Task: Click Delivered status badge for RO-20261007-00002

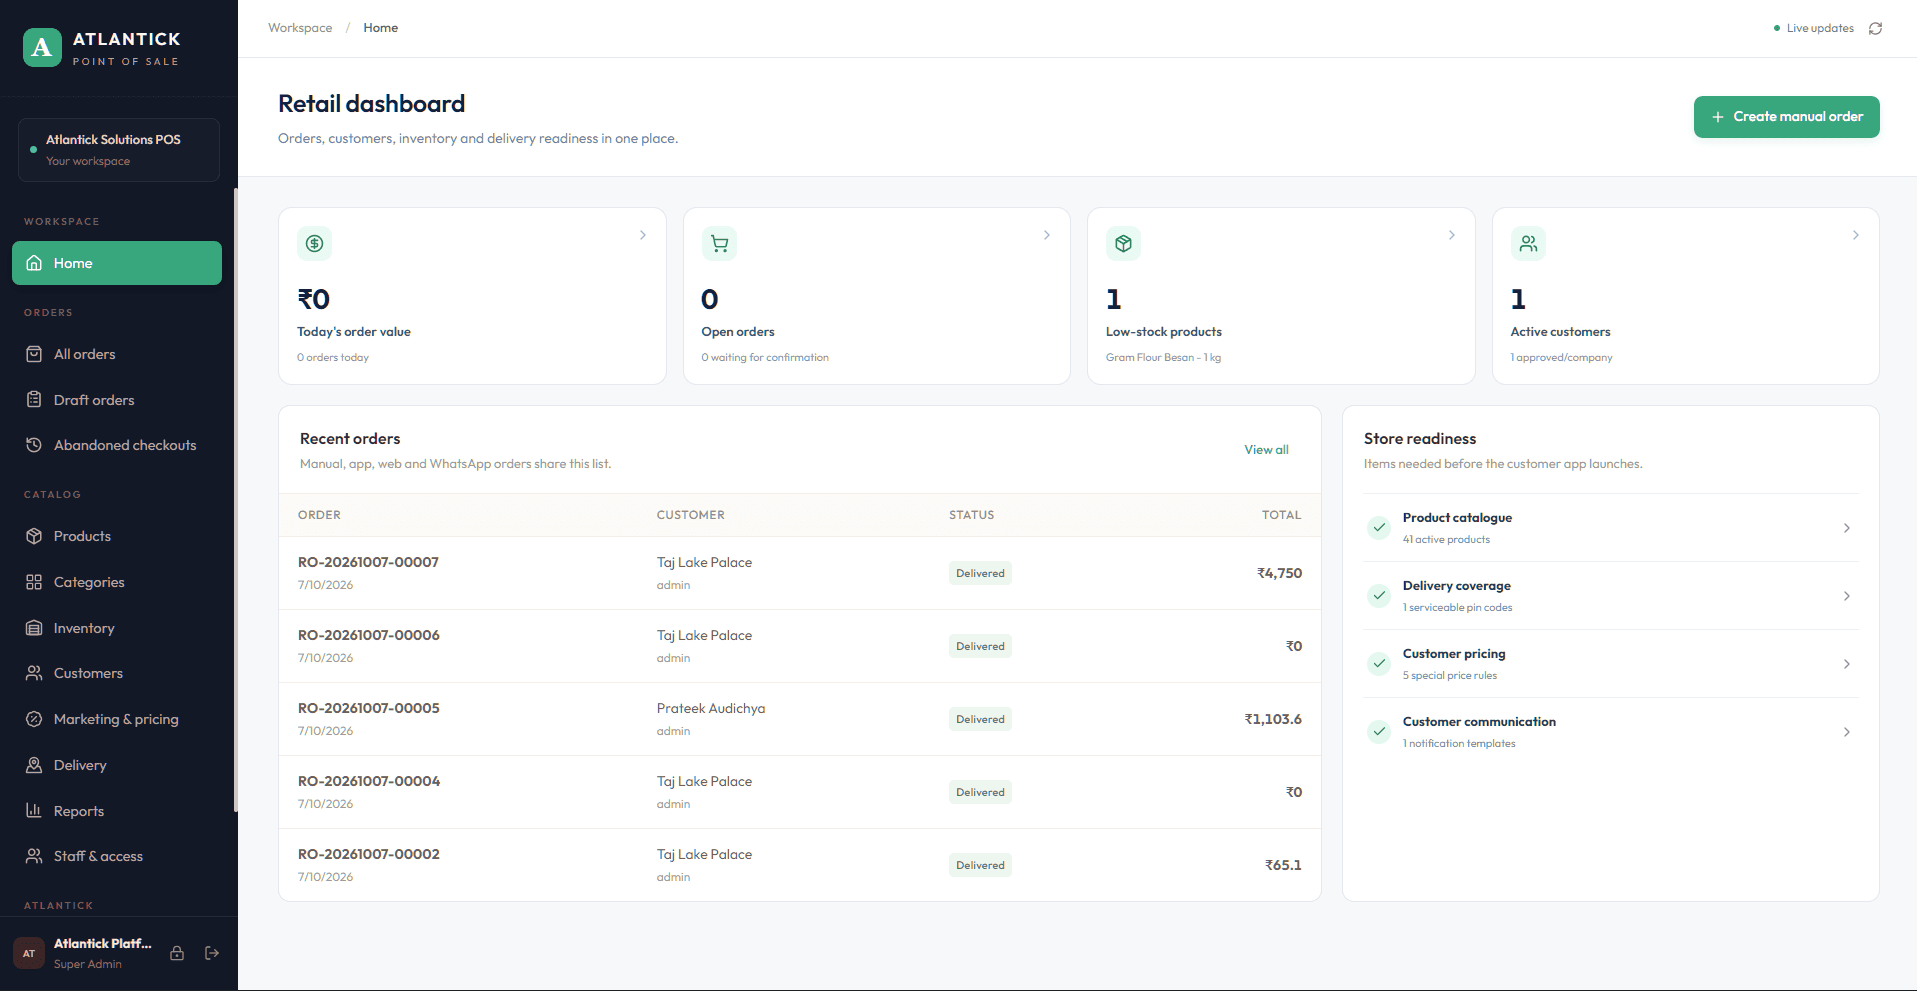Action: [x=980, y=865]
